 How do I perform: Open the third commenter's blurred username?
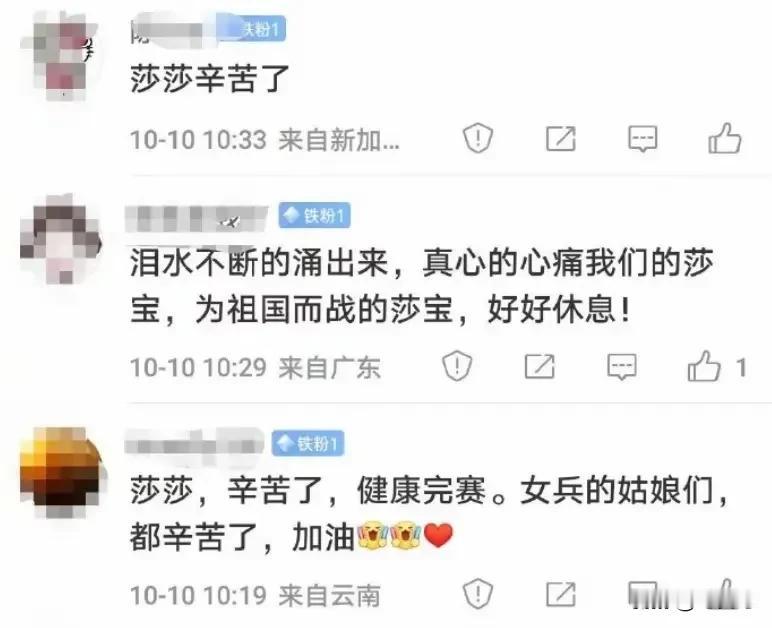(x=193, y=443)
